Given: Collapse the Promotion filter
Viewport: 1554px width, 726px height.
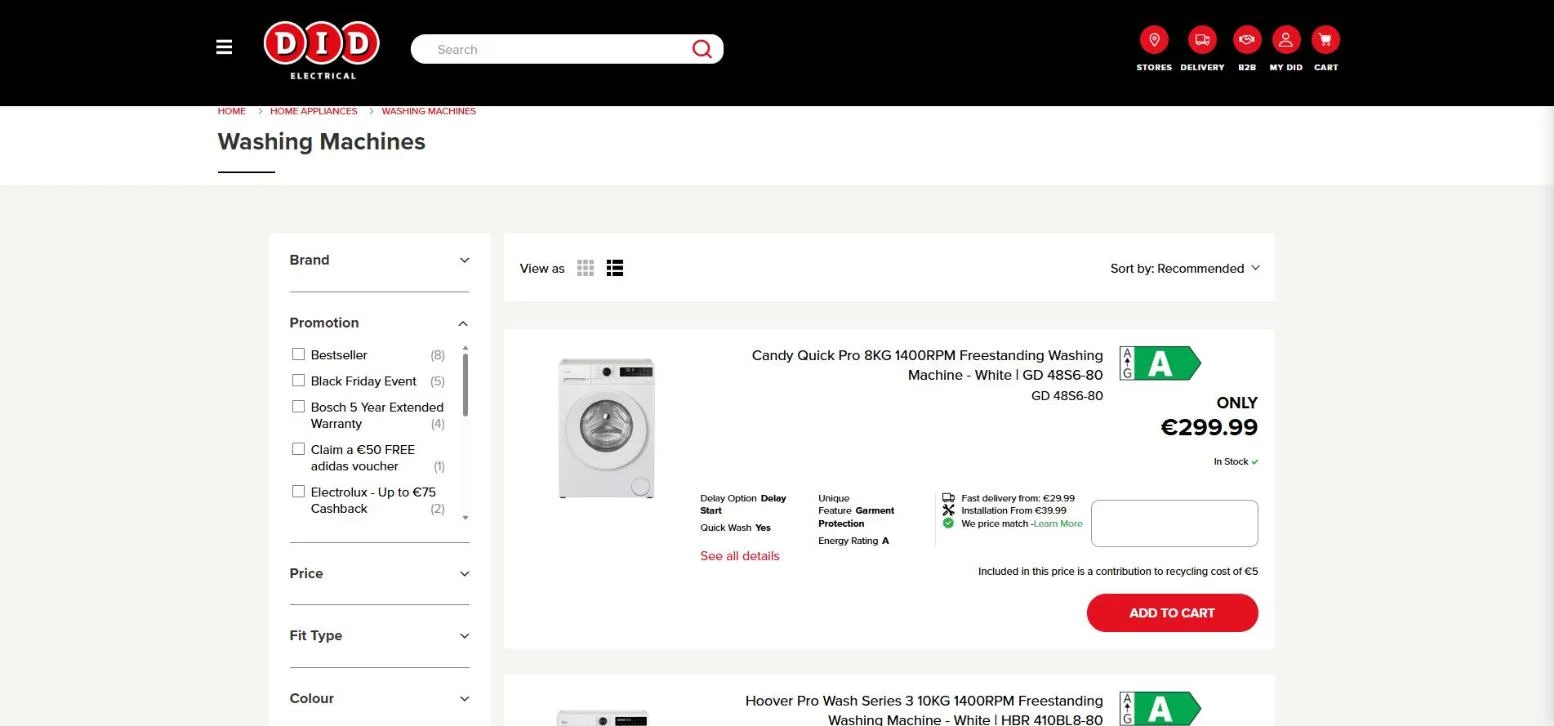Looking at the screenshot, I should tap(379, 323).
